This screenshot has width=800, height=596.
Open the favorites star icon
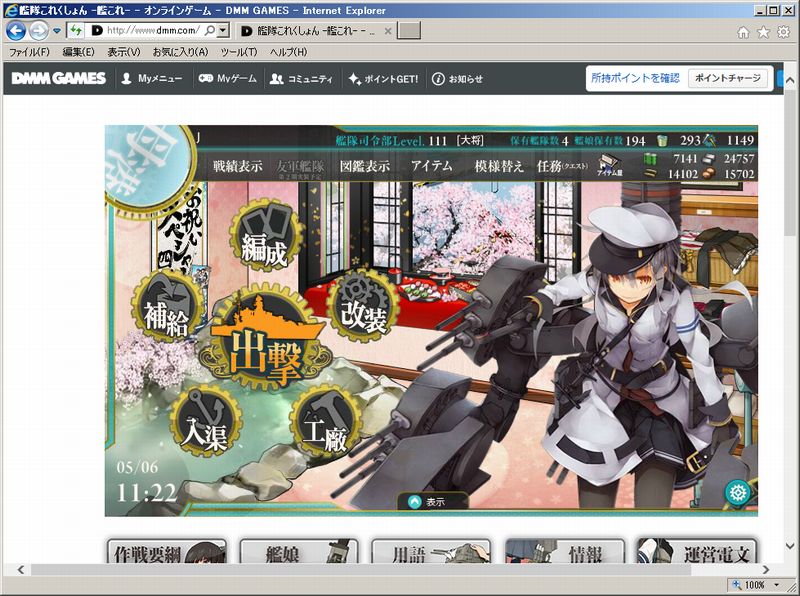(763, 33)
